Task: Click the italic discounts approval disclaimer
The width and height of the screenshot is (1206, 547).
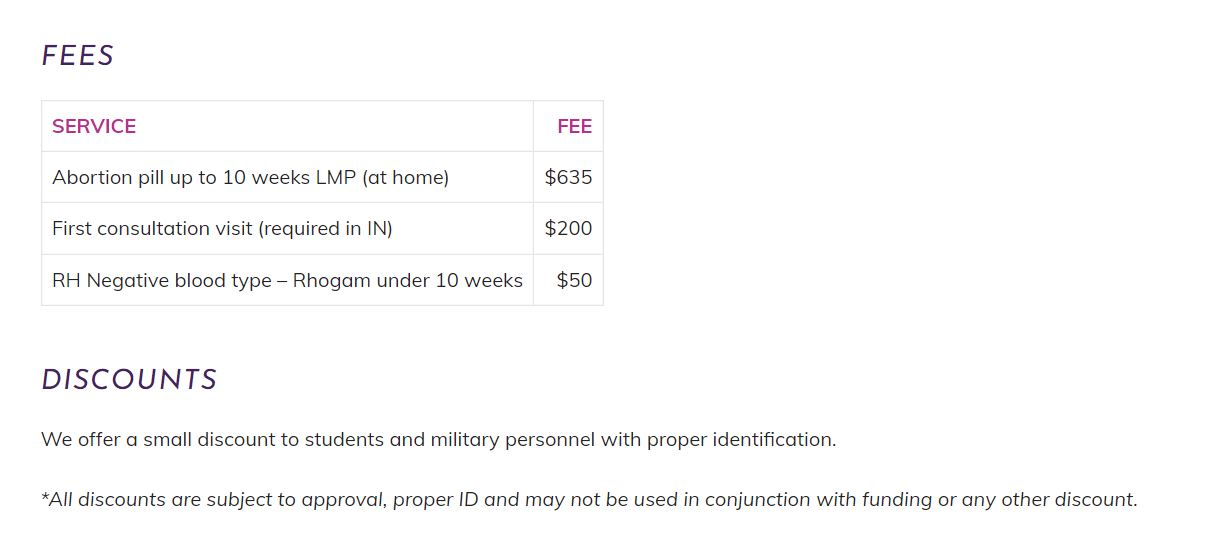Action: tap(589, 499)
